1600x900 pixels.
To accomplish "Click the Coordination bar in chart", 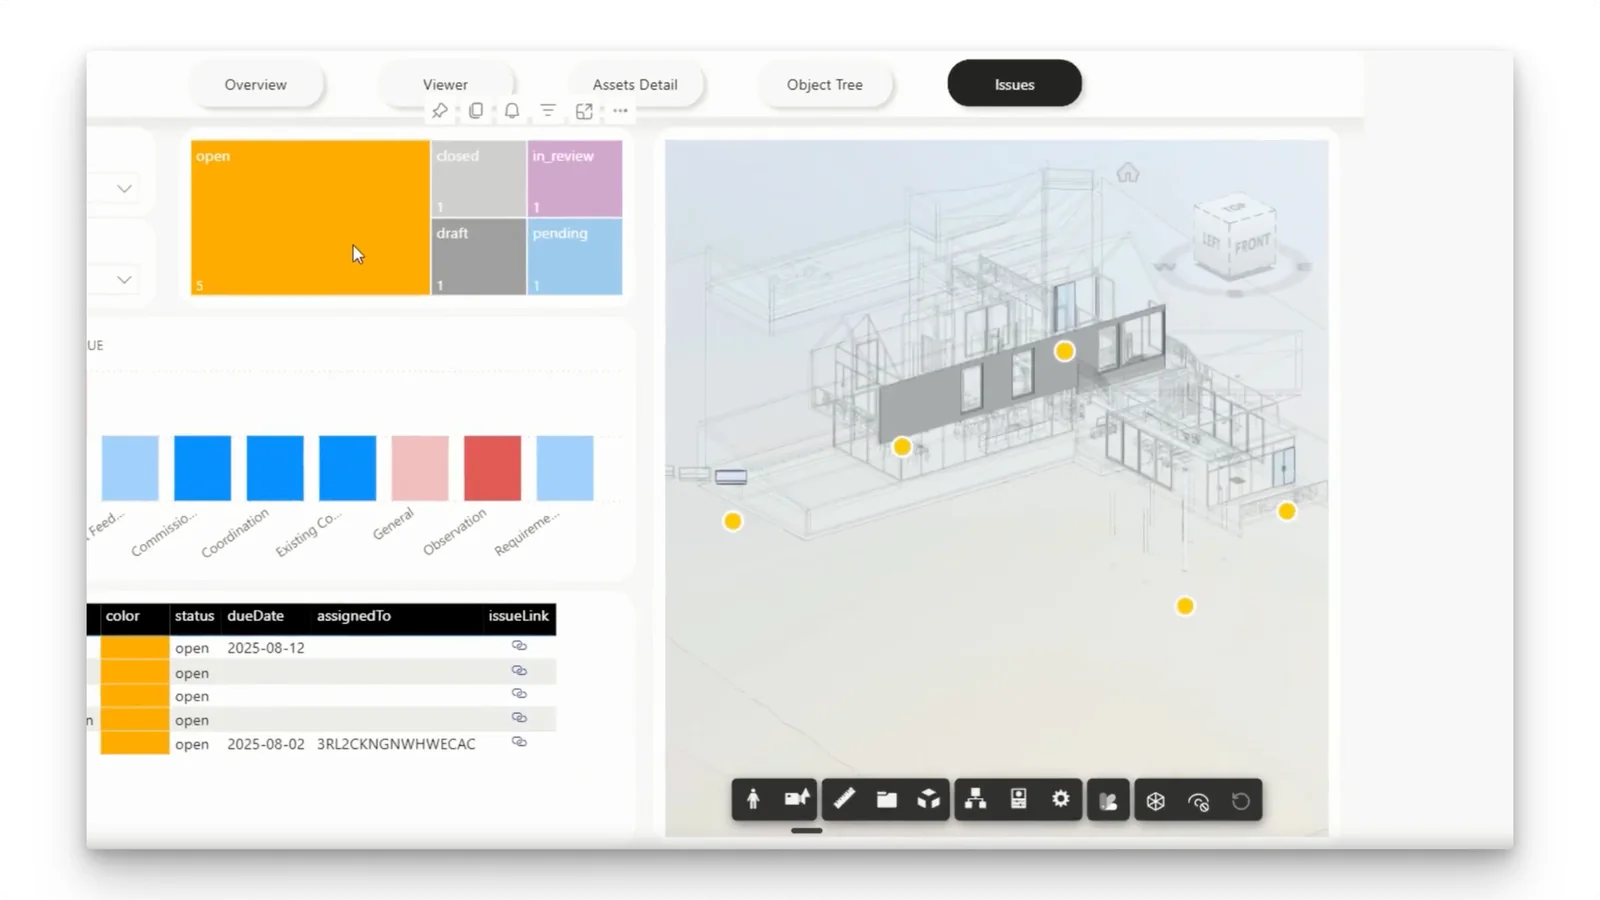I will coord(275,468).
